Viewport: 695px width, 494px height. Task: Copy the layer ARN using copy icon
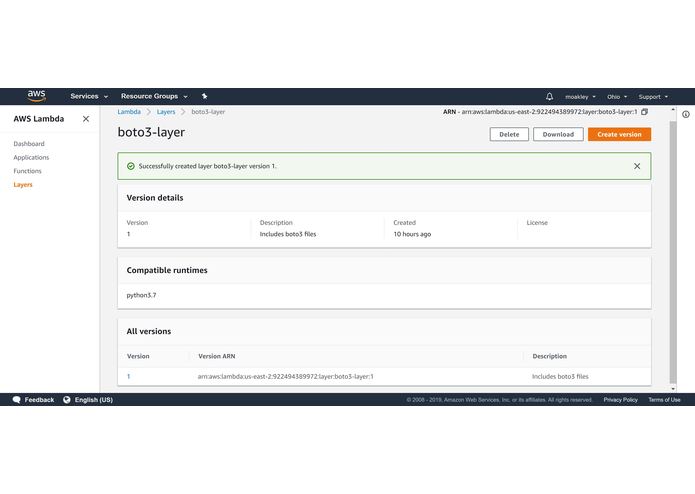tap(644, 112)
